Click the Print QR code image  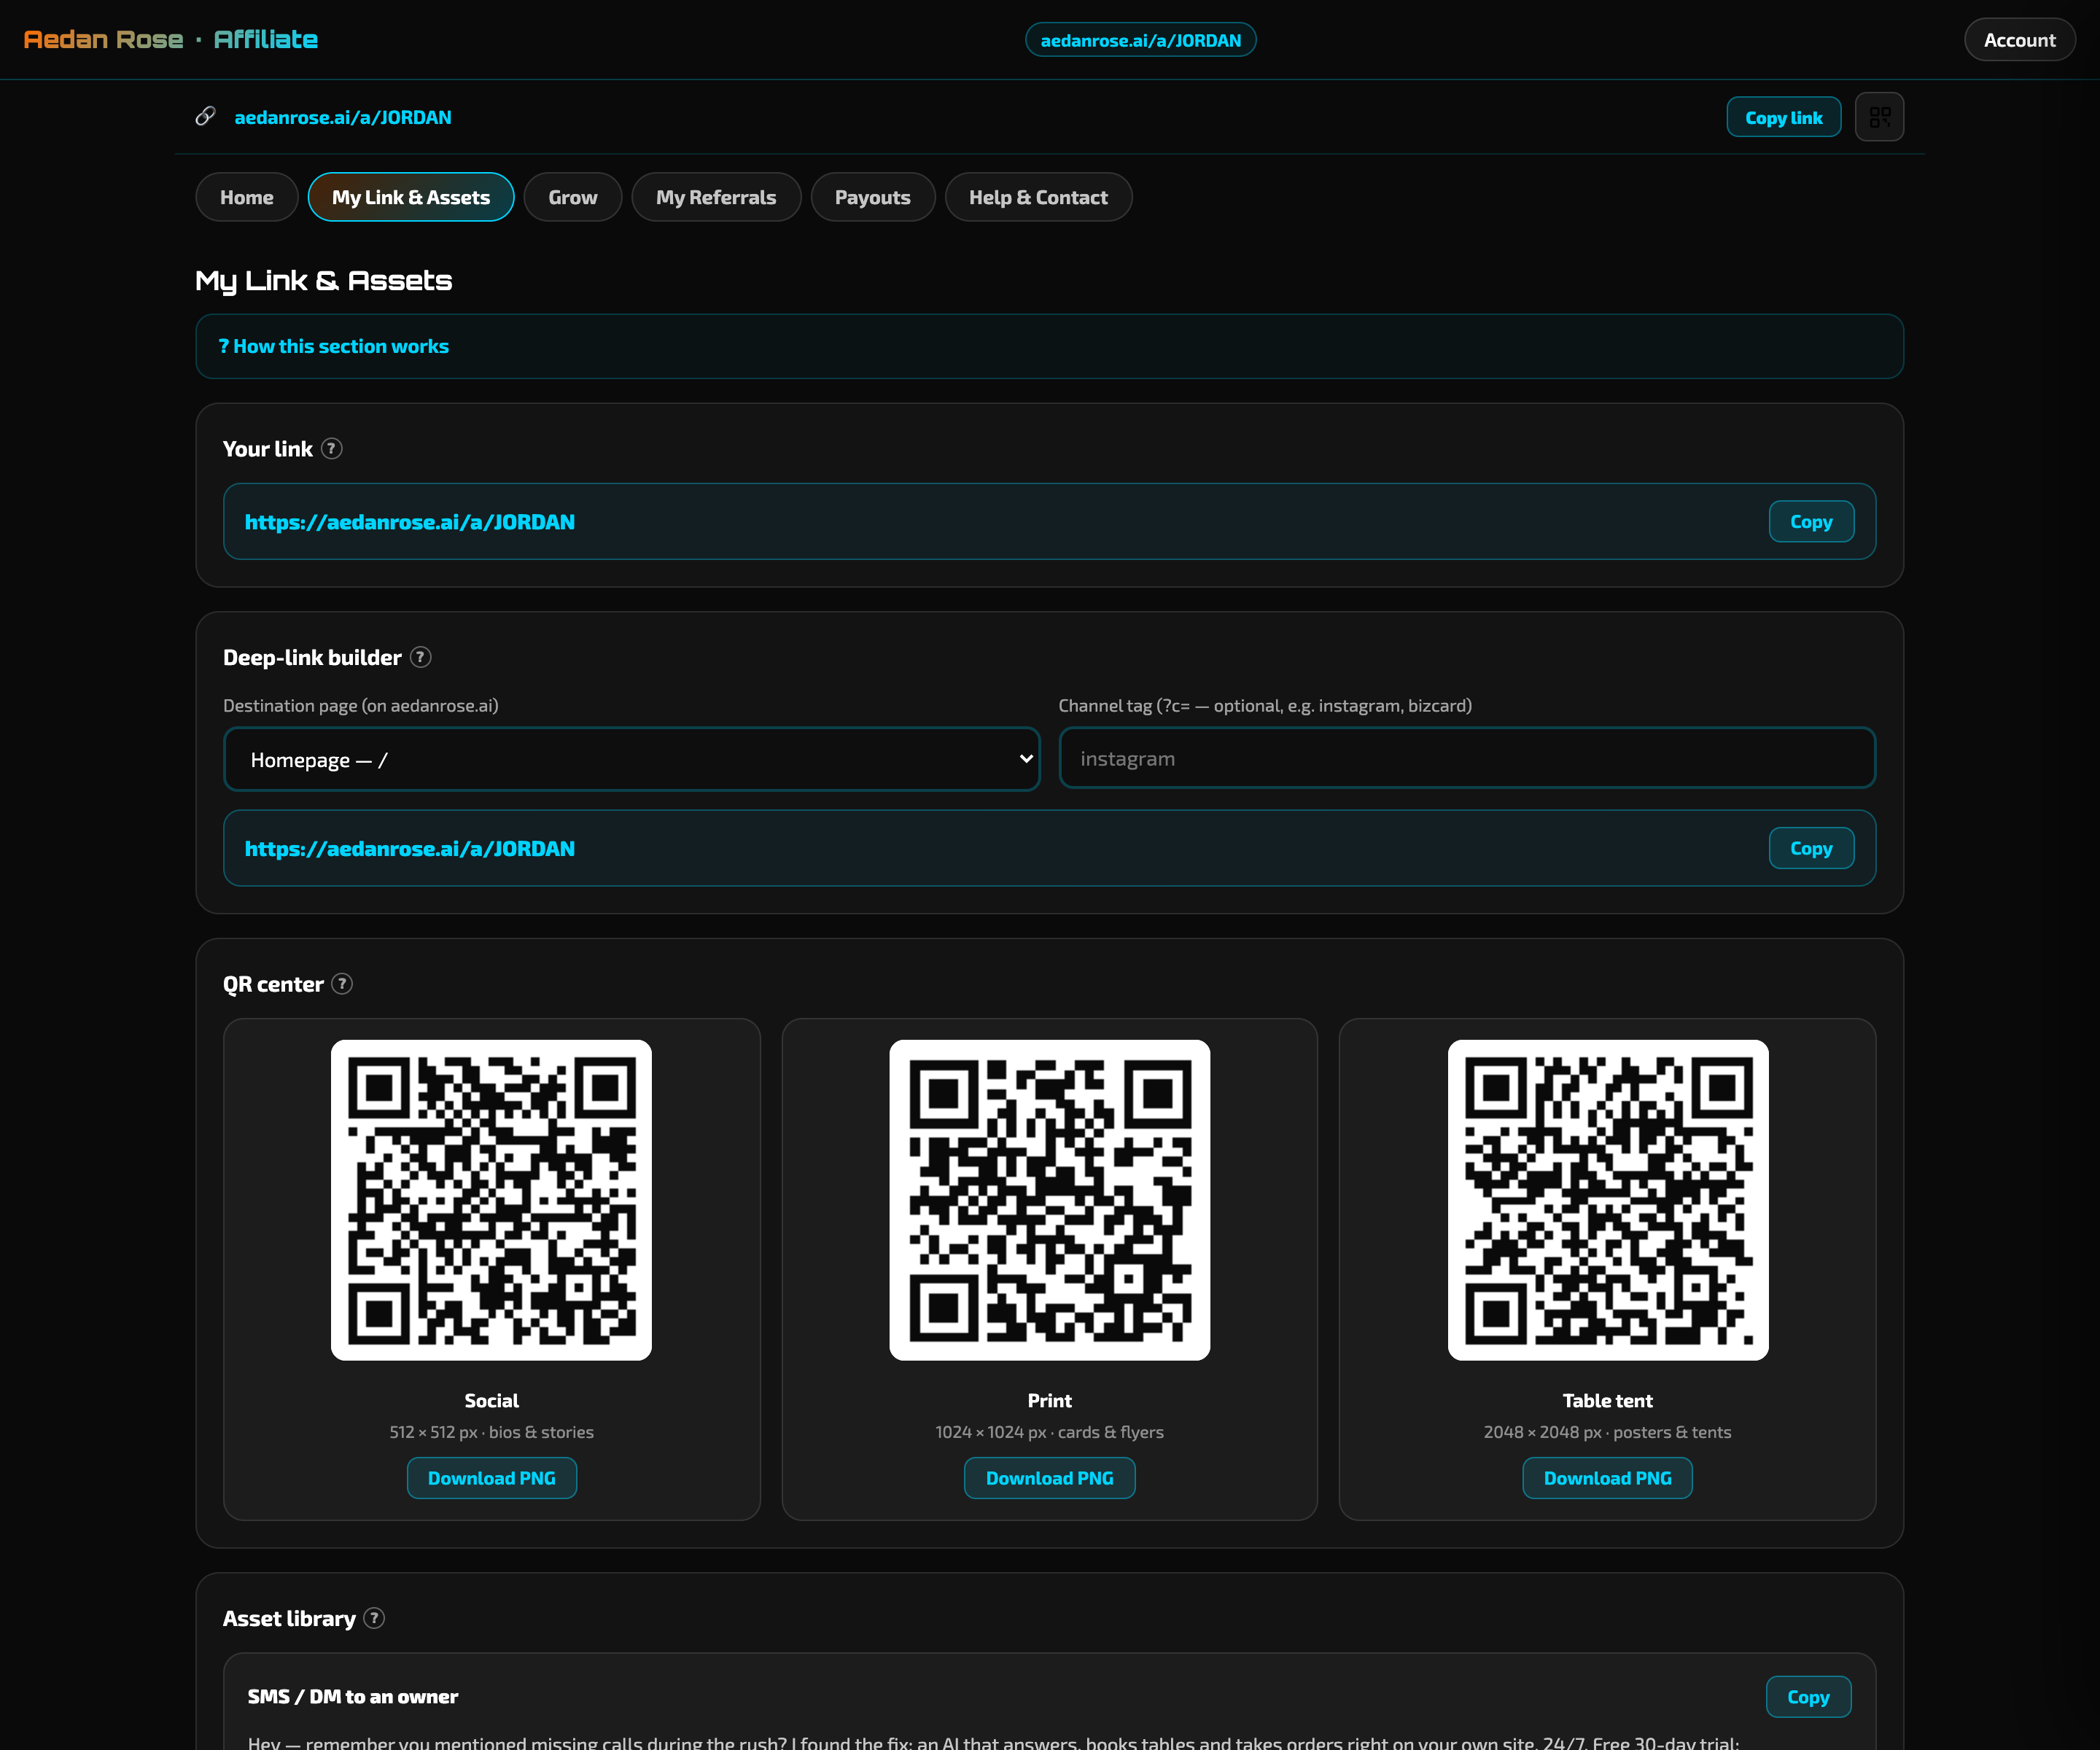[1049, 1200]
